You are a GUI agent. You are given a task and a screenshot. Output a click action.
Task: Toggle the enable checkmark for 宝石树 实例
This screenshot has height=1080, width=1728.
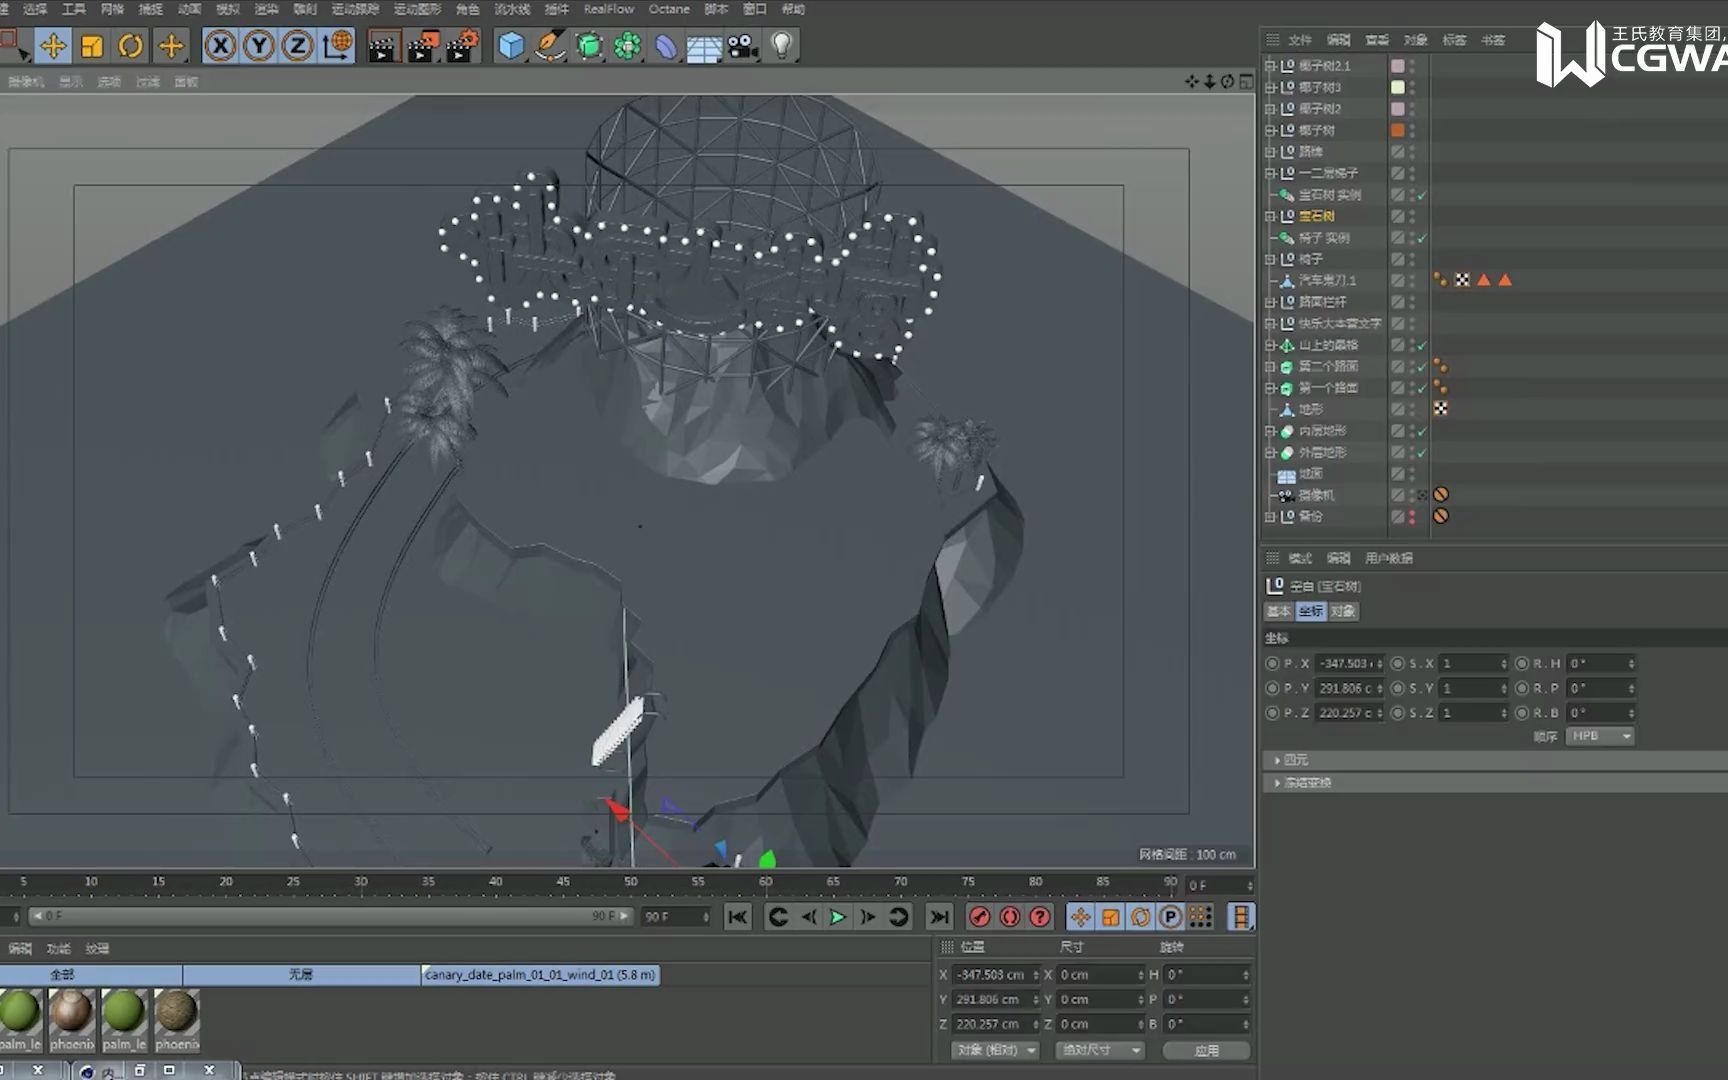click(1421, 196)
